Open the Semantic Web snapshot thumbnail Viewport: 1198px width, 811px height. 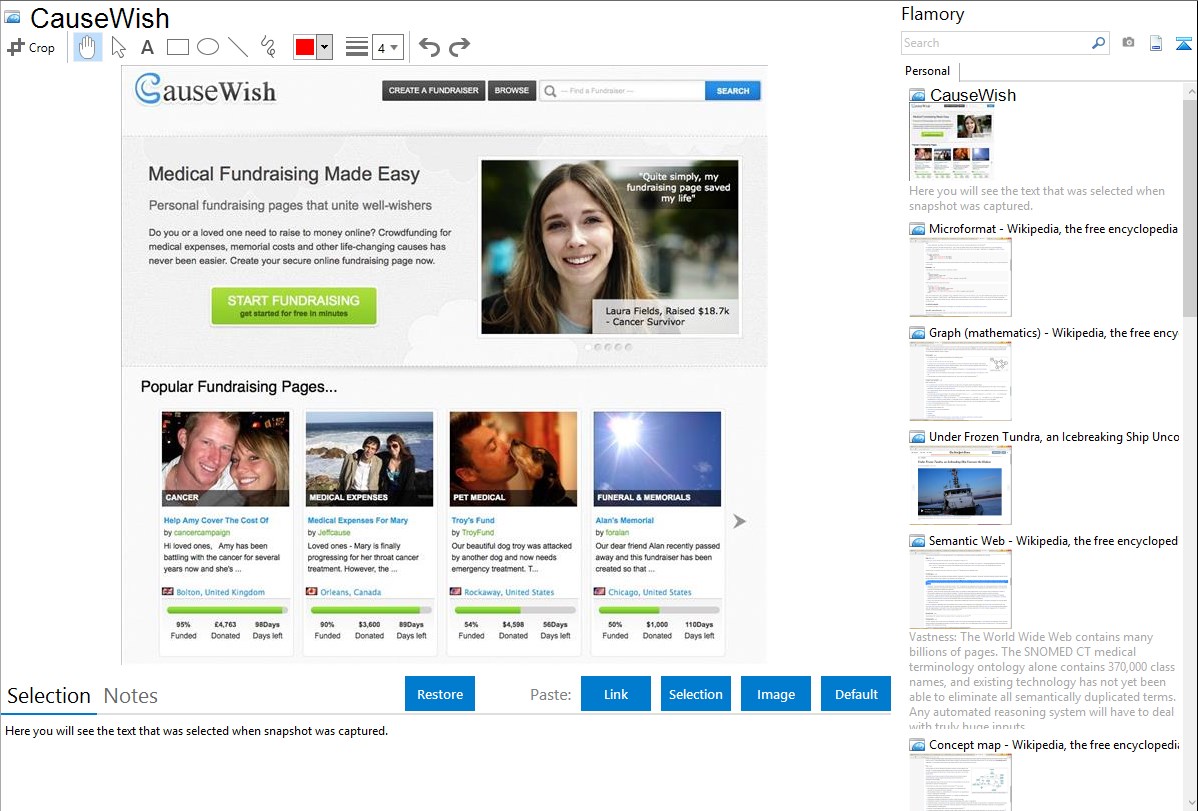[x=960, y=589]
